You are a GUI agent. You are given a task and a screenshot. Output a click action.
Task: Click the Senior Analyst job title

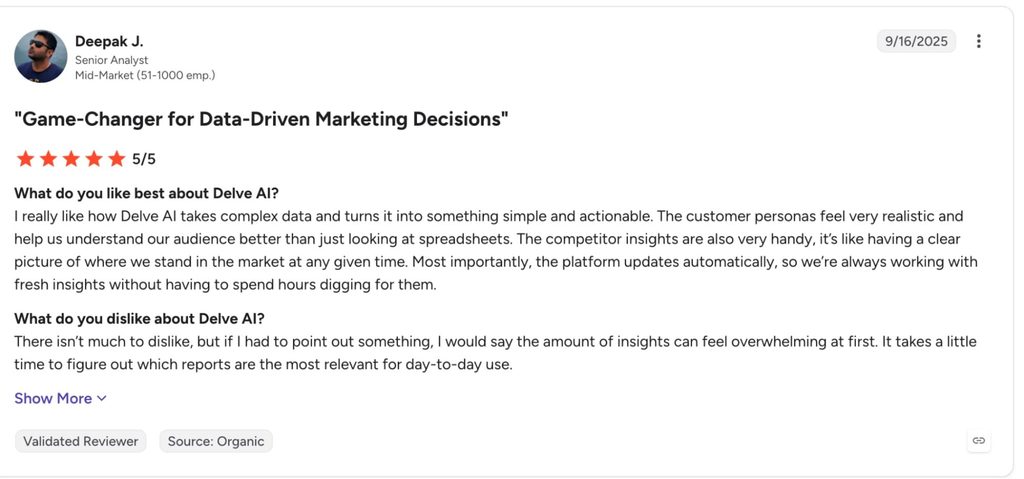112,60
